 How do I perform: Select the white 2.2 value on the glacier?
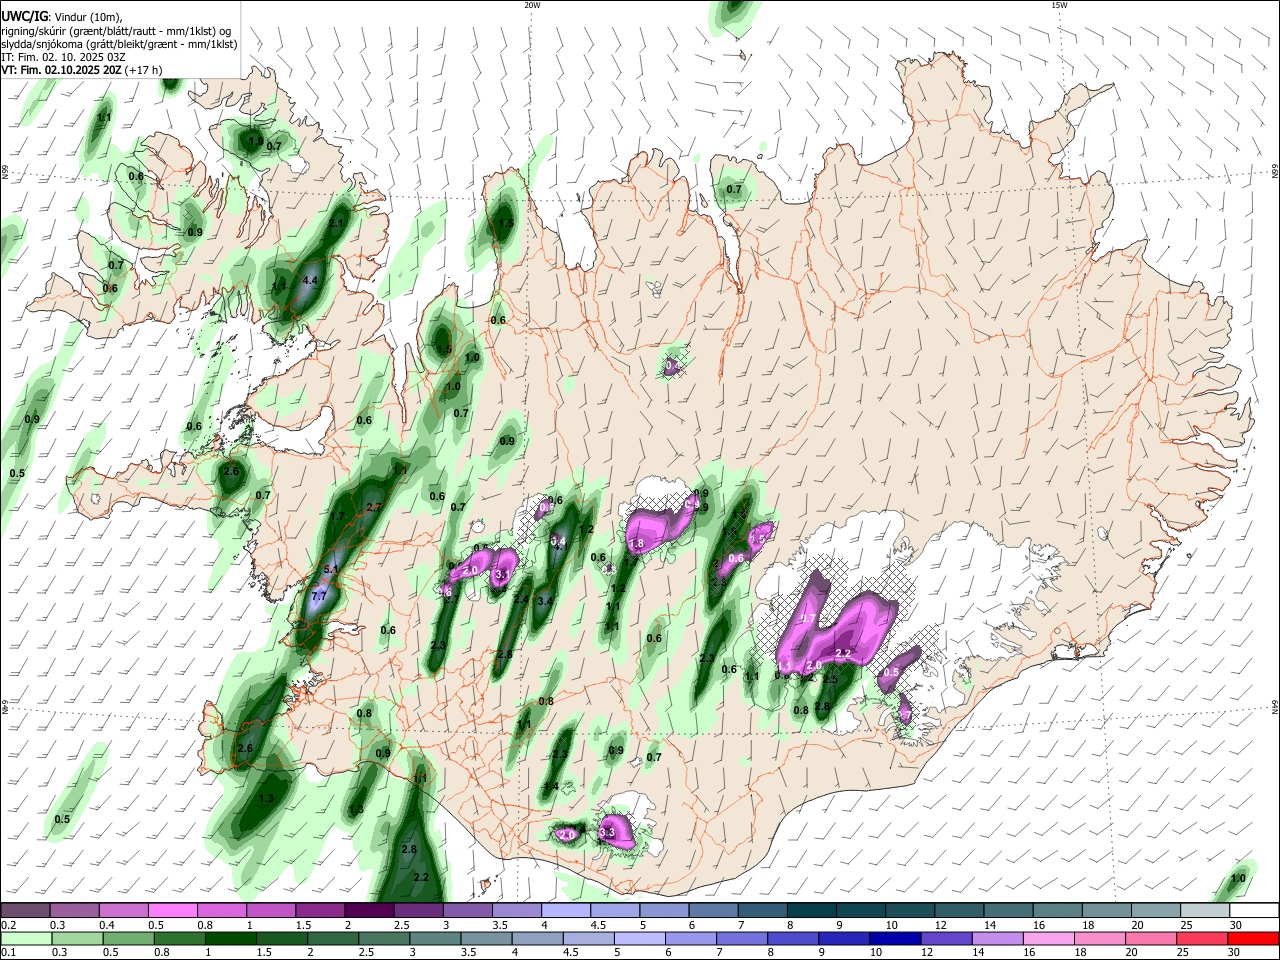843,654
